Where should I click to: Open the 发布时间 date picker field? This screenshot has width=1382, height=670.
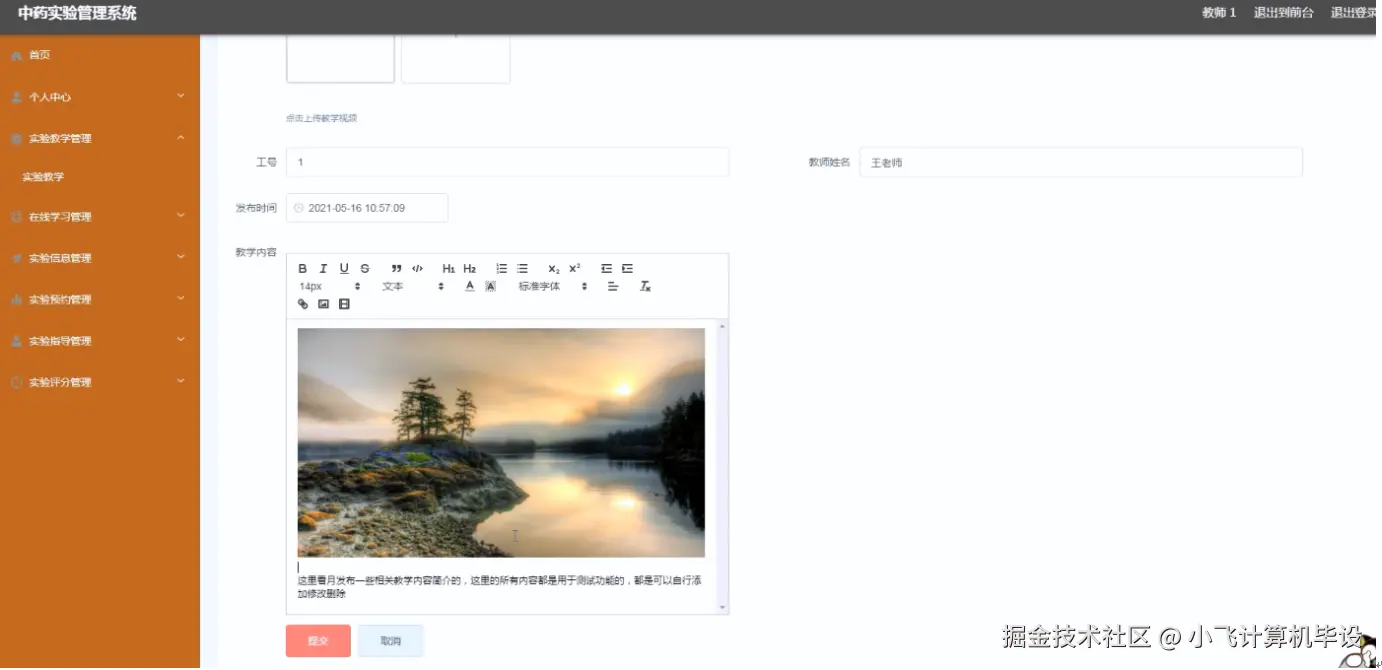[367, 208]
